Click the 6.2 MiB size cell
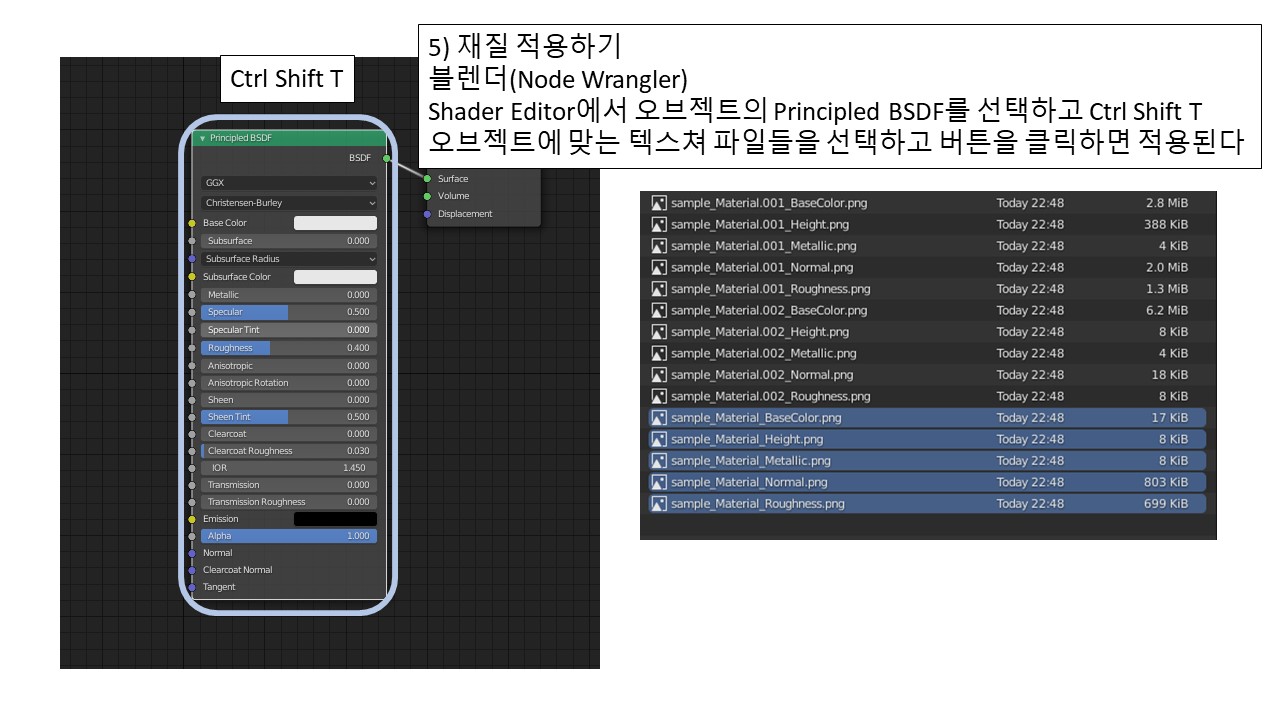The width and height of the screenshot is (1280, 720). click(x=1167, y=310)
